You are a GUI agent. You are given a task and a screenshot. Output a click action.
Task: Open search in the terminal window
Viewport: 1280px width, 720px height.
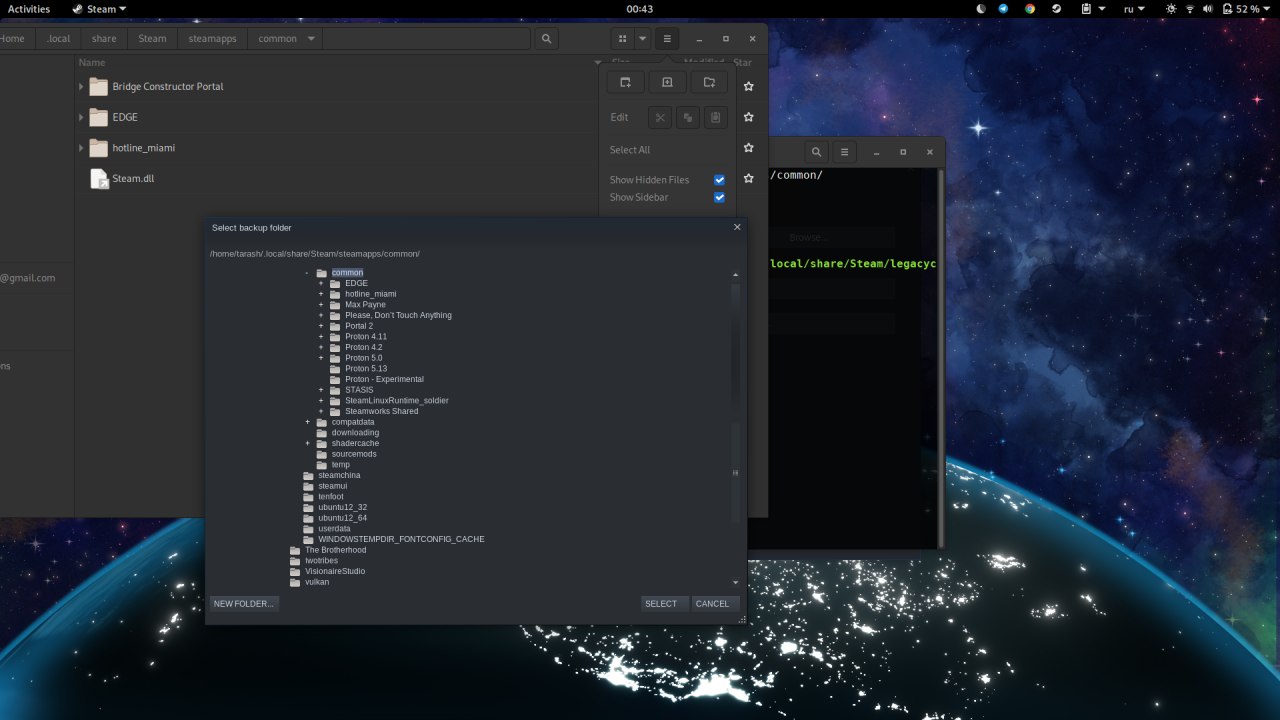tap(817, 152)
